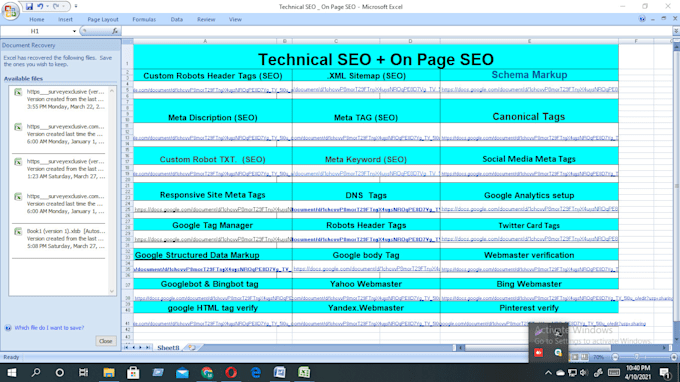
Task: Open Excel Help icon in ribbon
Action: click(642, 19)
